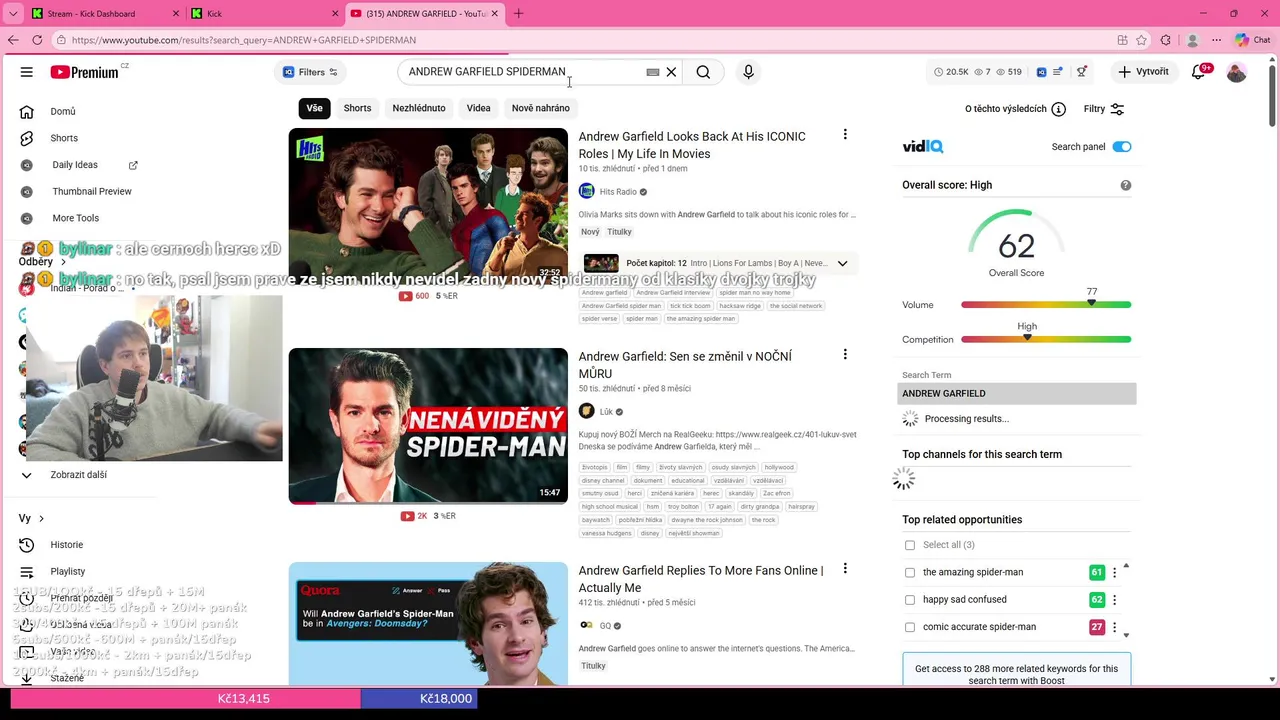Open more options for comic accurate spider-man
The width and height of the screenshot is (1280, 720).
(1114, 627)
